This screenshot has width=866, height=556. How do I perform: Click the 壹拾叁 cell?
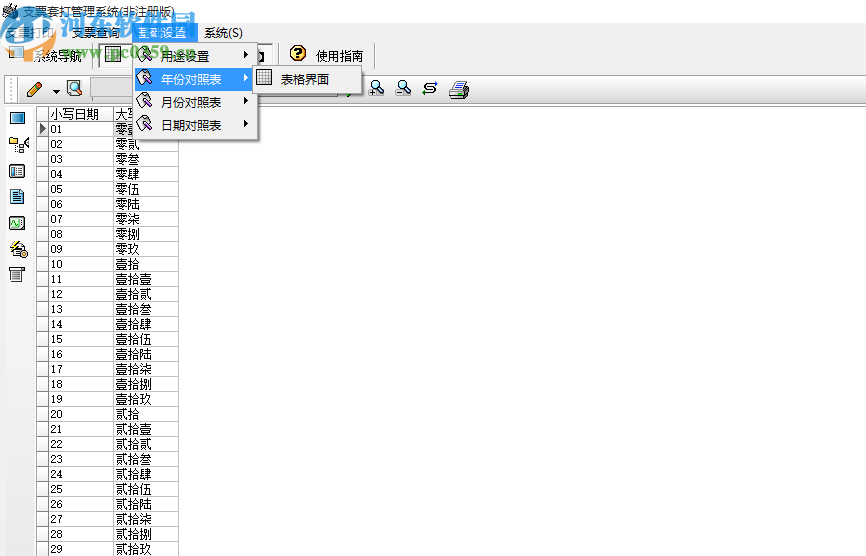tap(146, 309)
